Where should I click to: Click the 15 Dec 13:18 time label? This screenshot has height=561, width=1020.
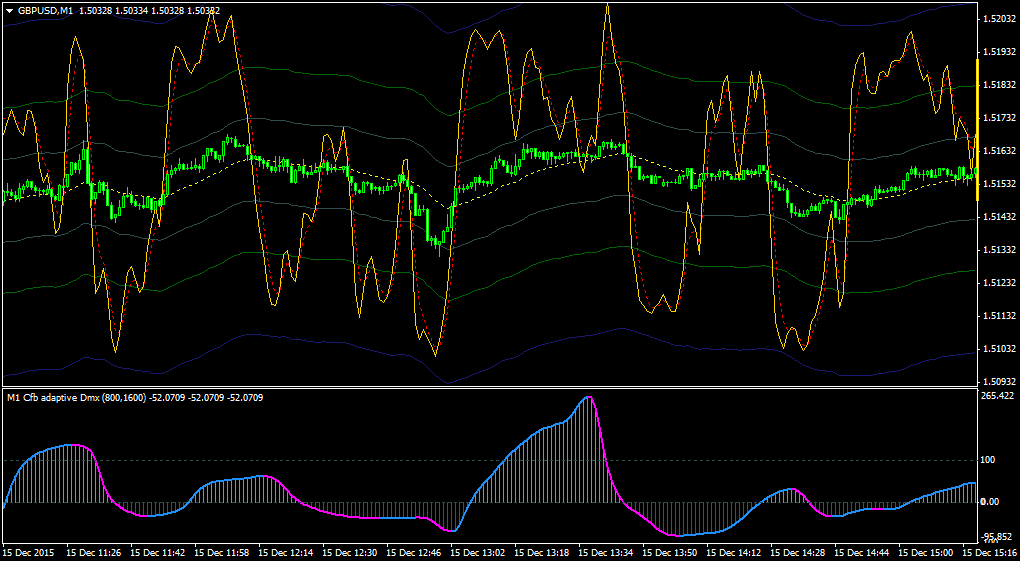point(543,552)
